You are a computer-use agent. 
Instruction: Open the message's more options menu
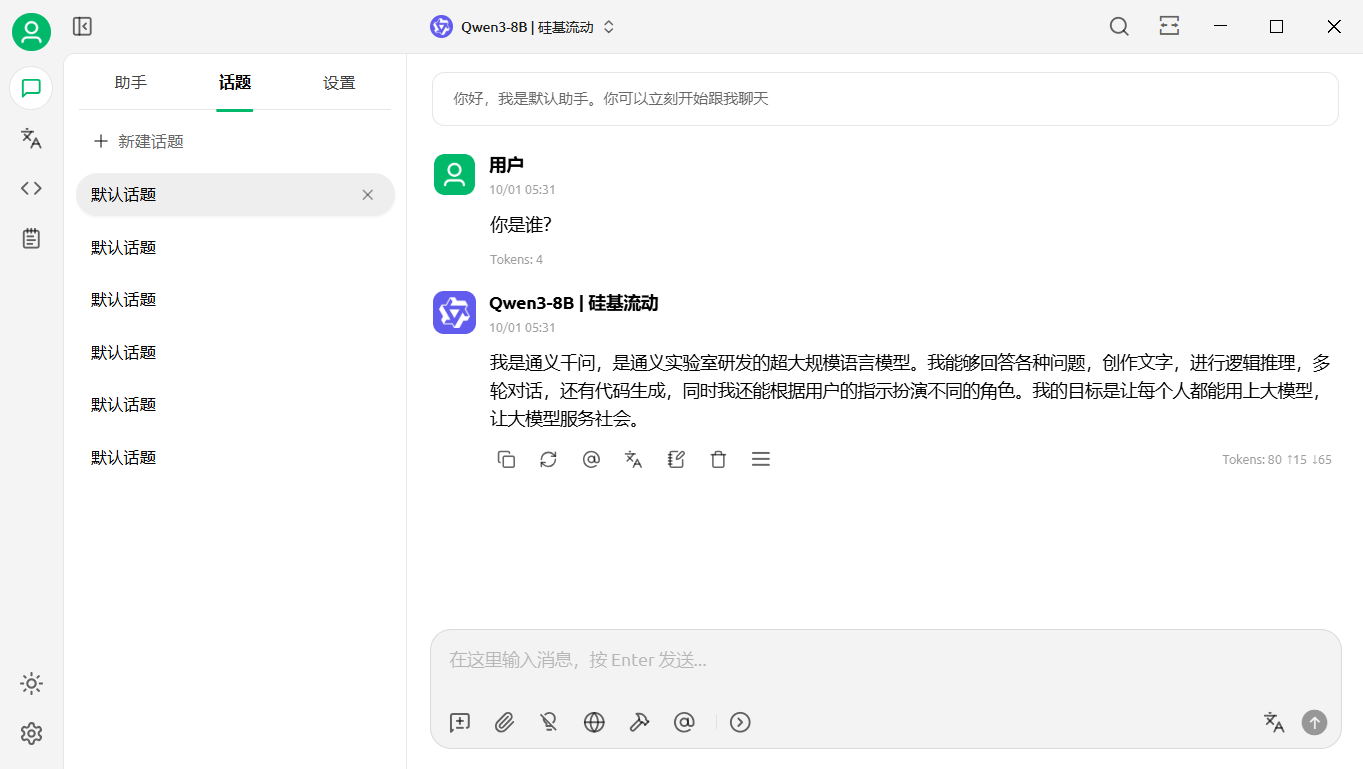pos(760,460)
